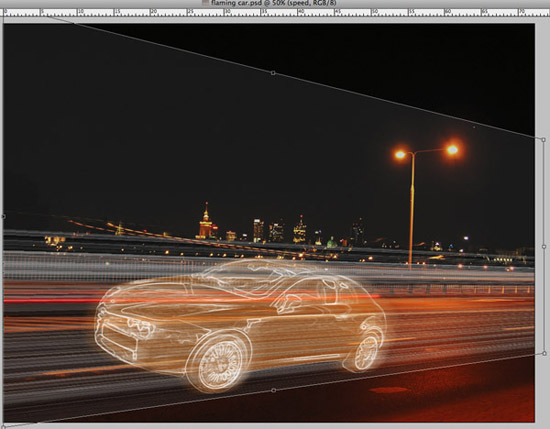This screenshot has height=429, width=550.
Task: Click the right-middle transform handle
Action: click(x=544, y=247)
